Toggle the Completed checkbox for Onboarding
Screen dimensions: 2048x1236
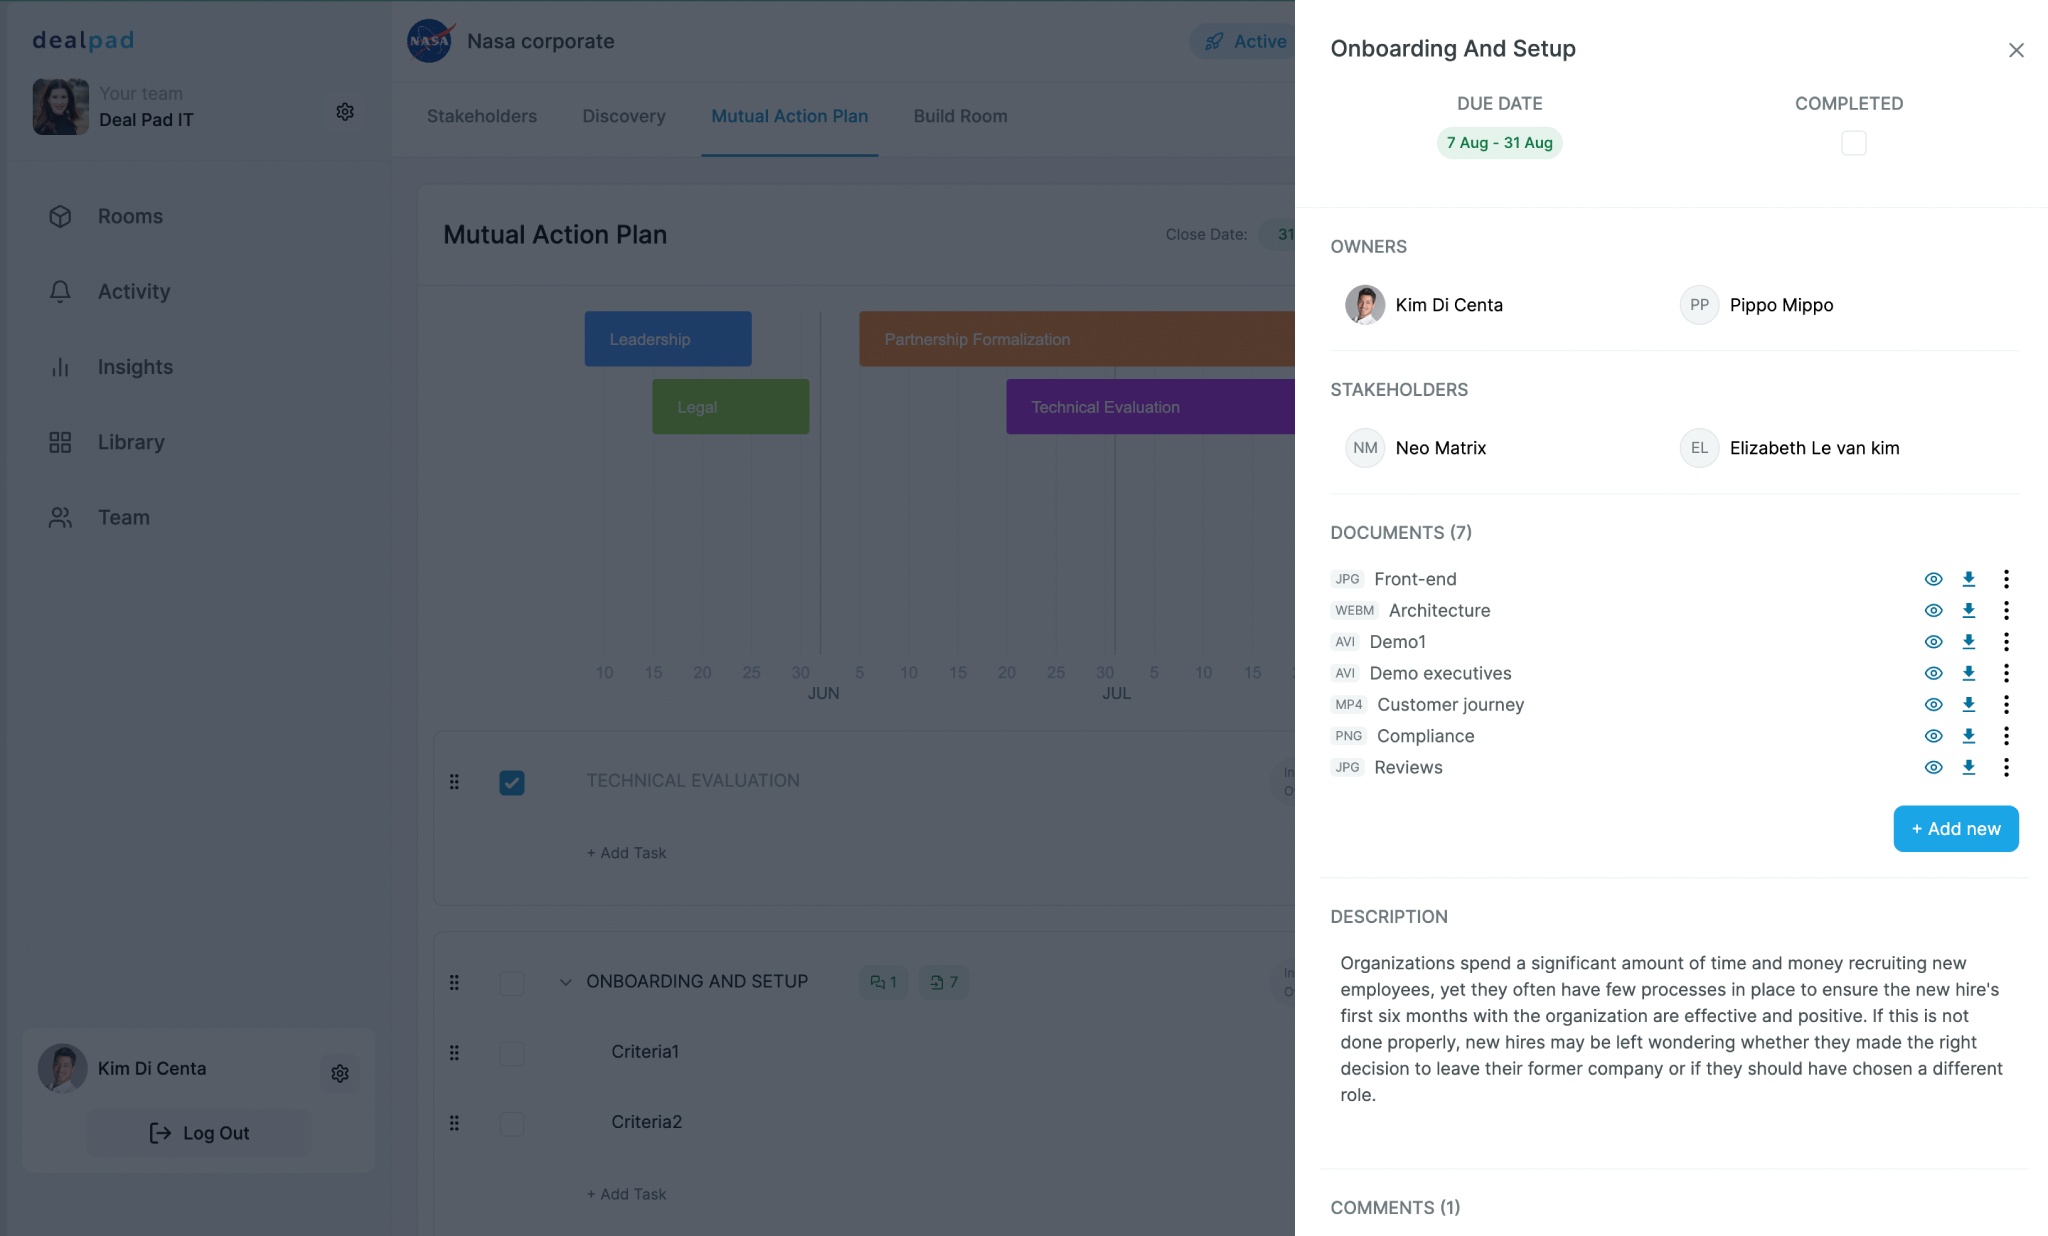click(1851, 142)
